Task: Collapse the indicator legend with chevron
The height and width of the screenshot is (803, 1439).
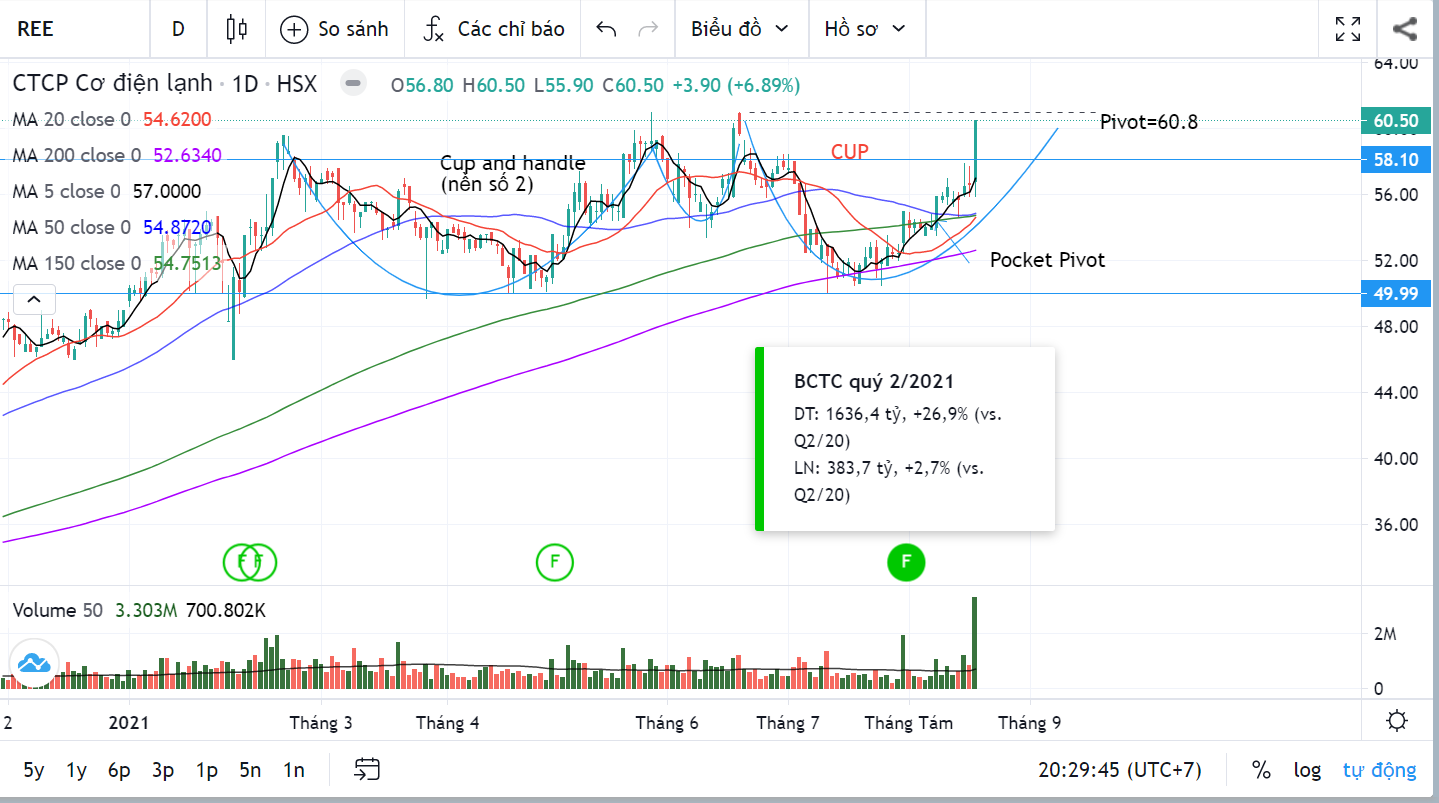Action: (x=33, y=299)
